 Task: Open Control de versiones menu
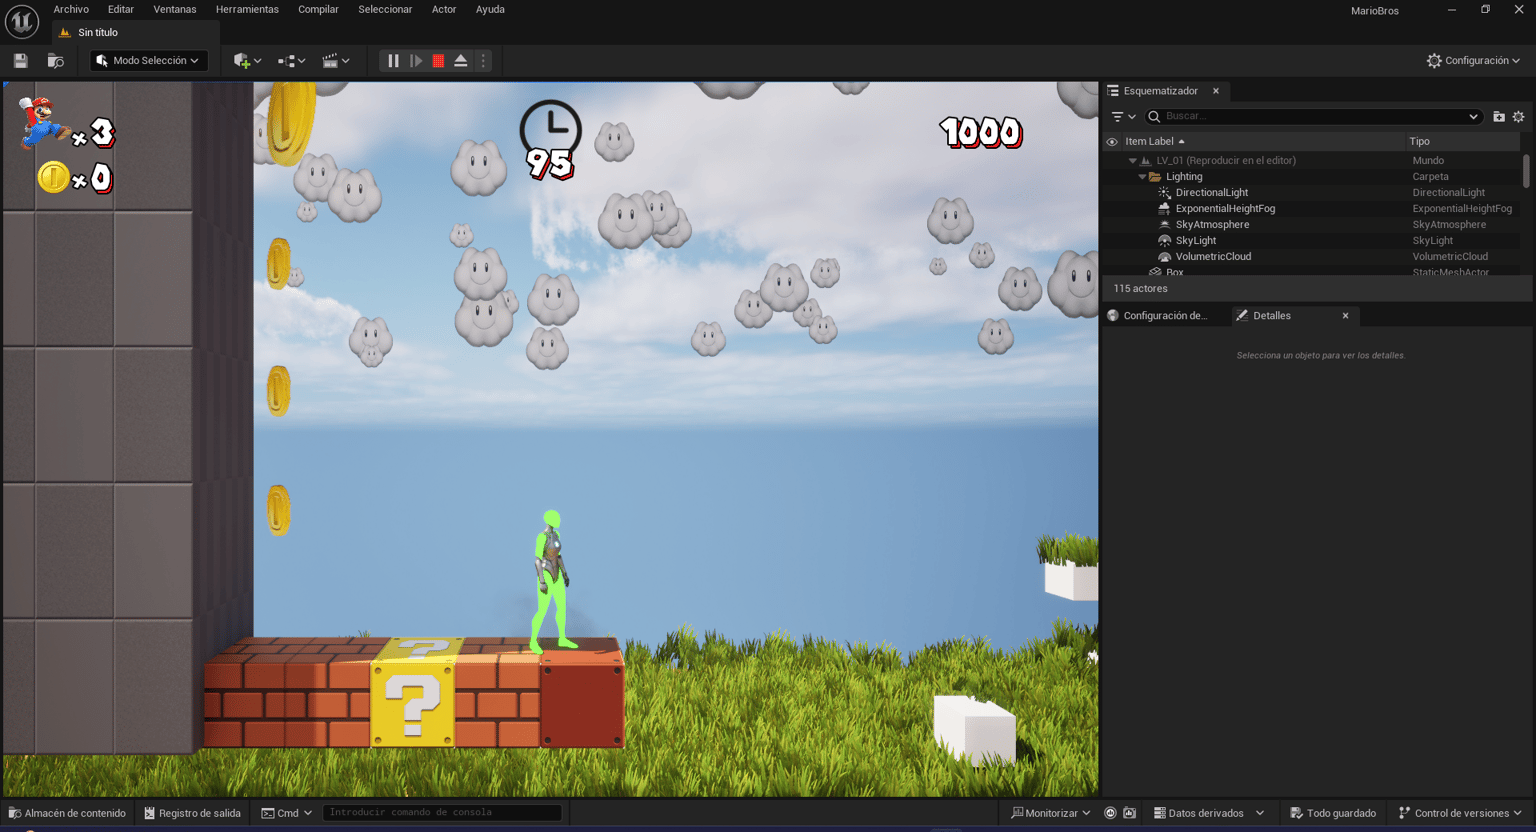(1460, 813)
